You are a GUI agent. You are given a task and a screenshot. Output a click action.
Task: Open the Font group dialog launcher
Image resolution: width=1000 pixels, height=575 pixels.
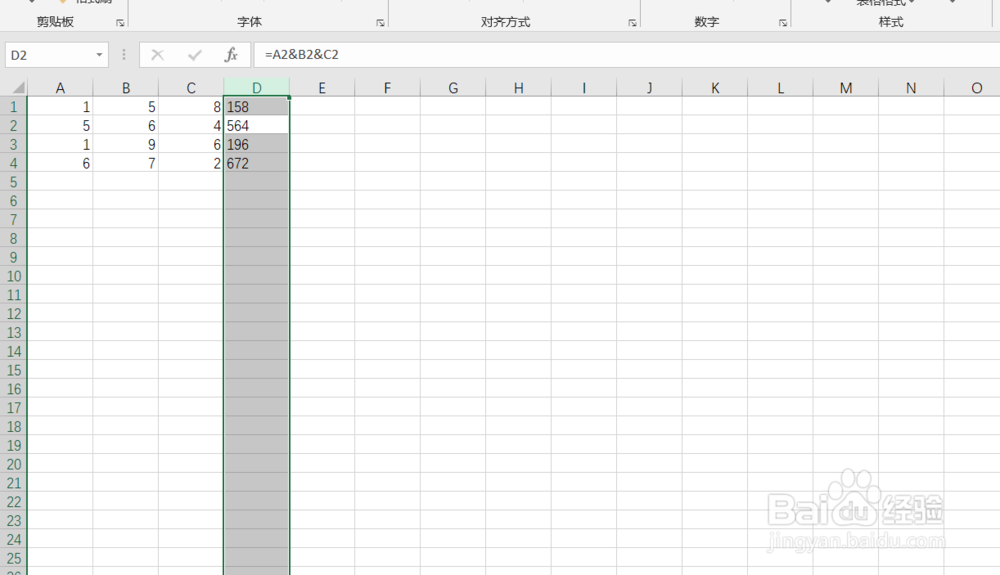[x=380, y=23]
